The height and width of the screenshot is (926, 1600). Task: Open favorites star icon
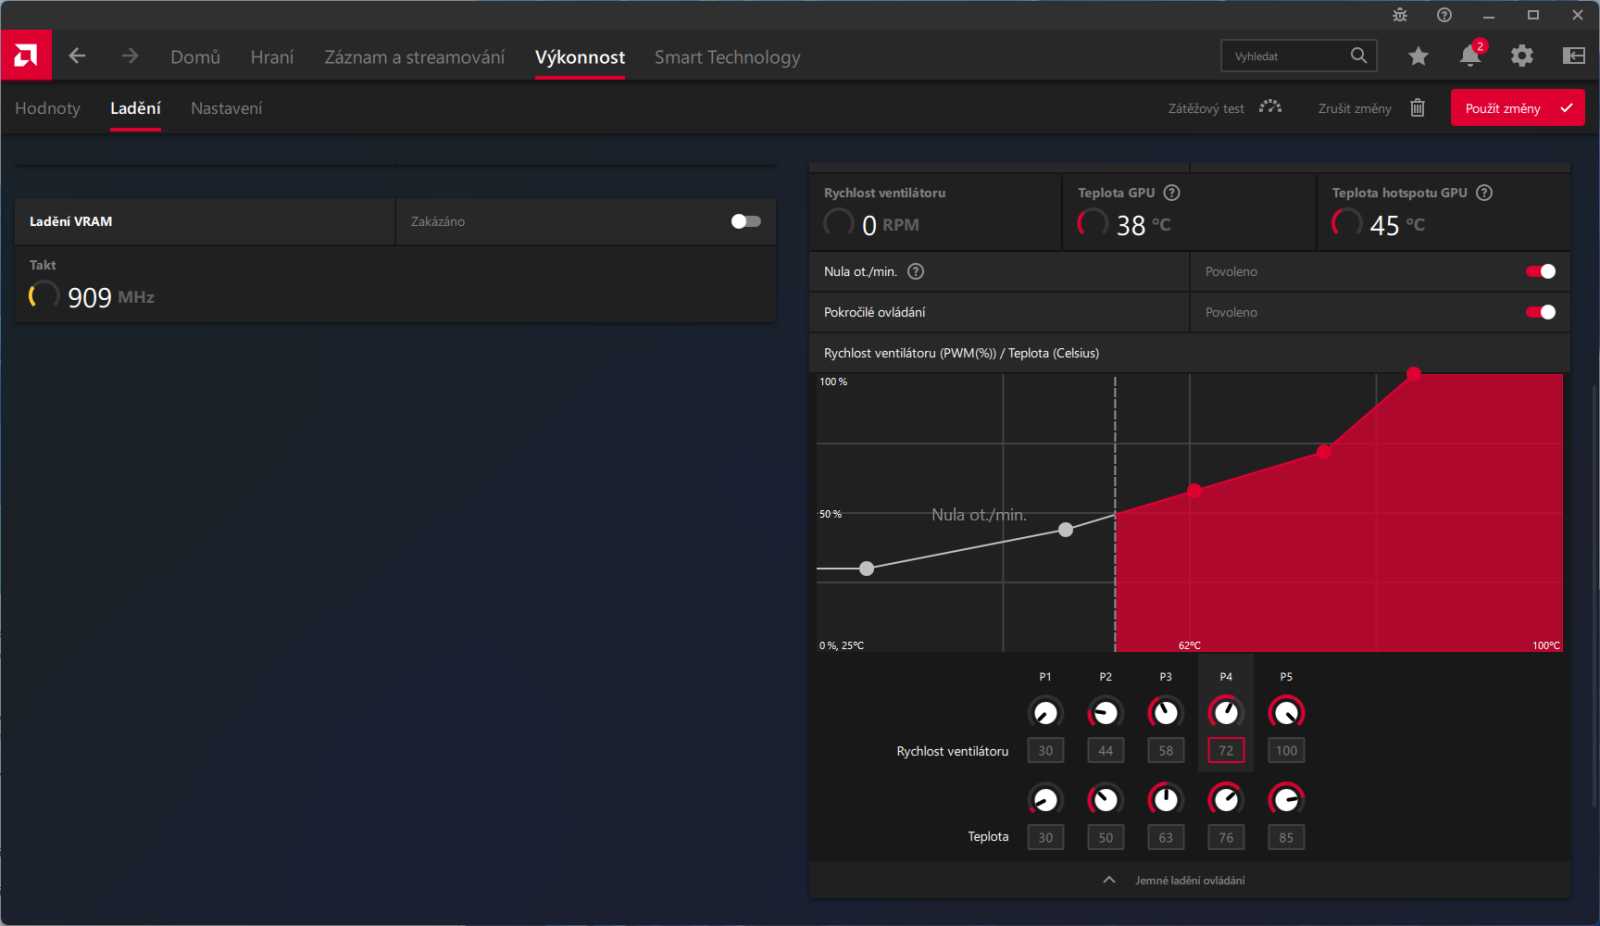tap(1418, 56)
